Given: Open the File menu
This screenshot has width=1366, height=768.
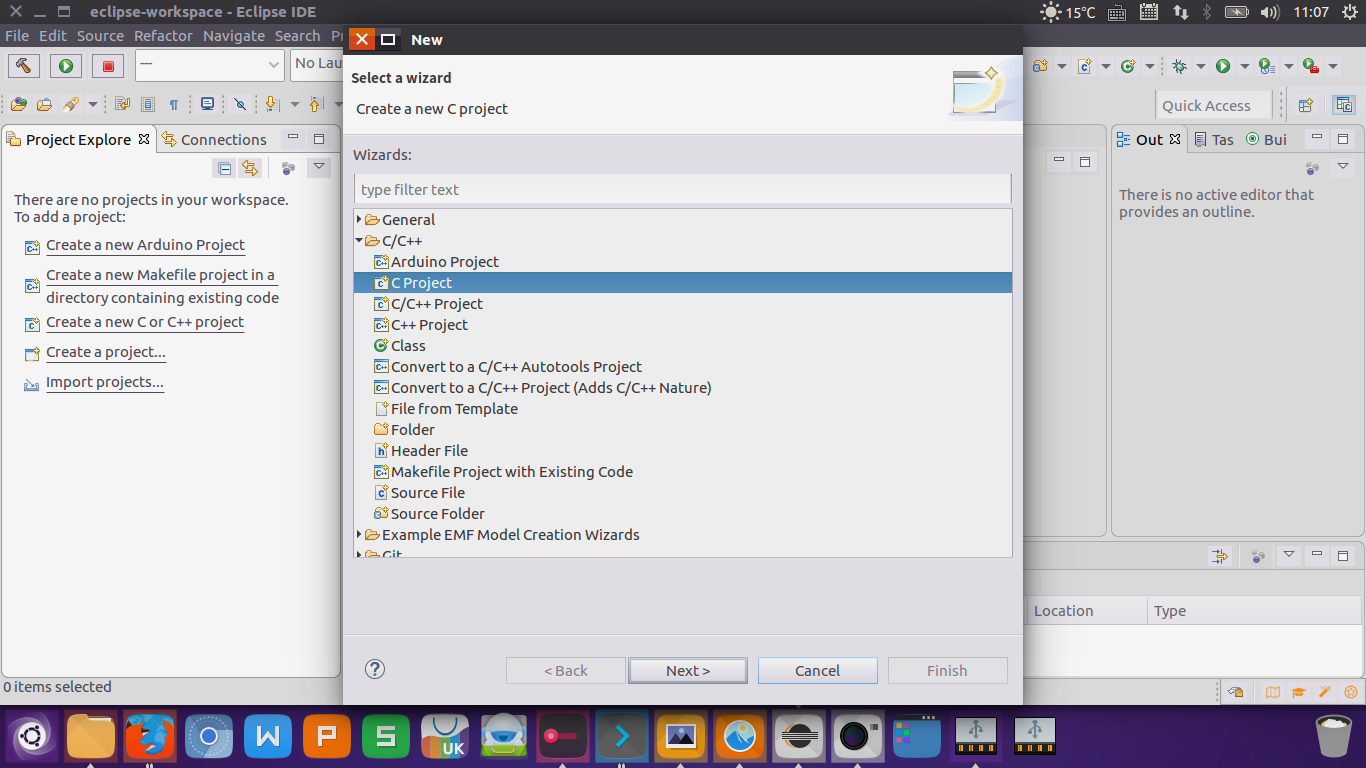Looking at the screenshot, I should pyautogui.click(x=17, y=36).
